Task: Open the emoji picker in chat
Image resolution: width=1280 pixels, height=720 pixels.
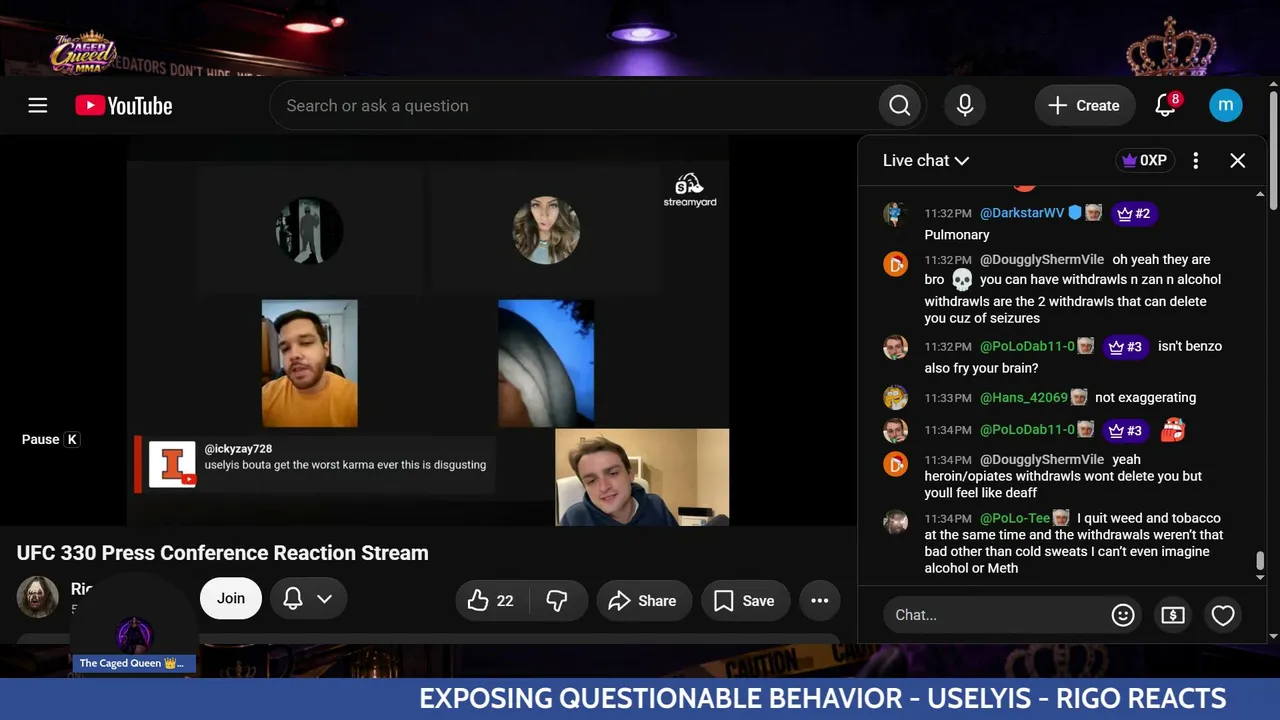Action: coord(1123,615)
